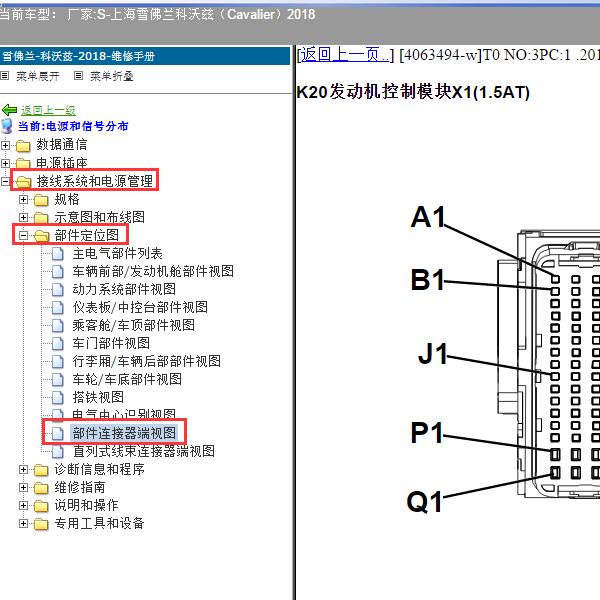Collapse the 部件定位图 tree node
600x600 pixels.
[23, 235]
